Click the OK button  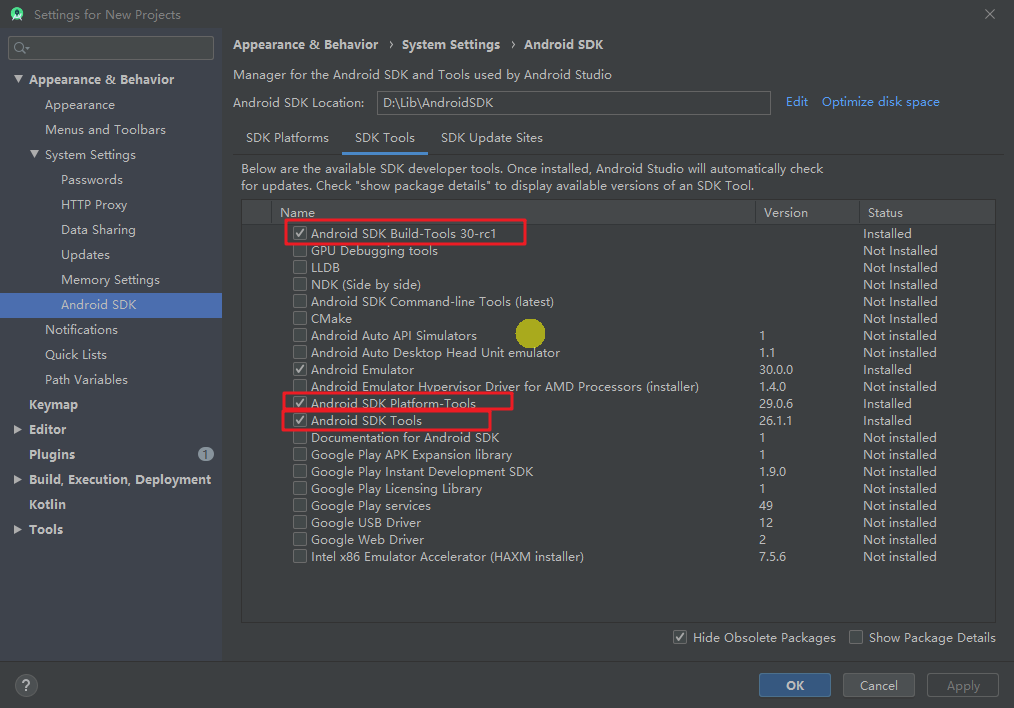(795, 685)
